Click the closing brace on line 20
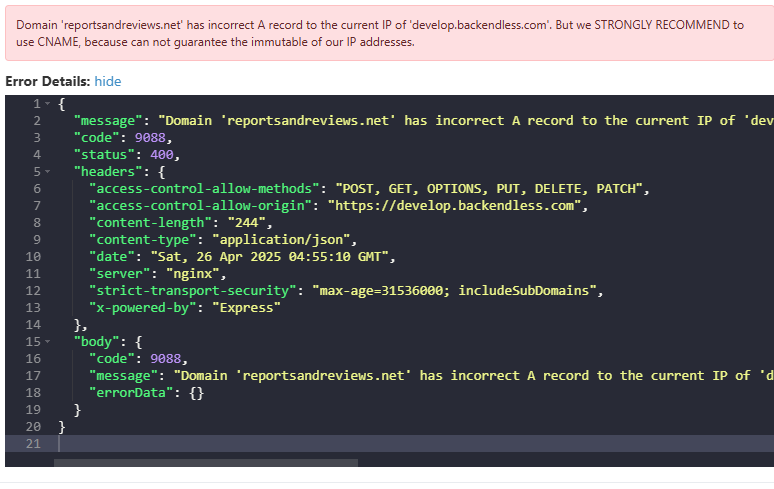Screen dimensions: 774x489 [x=62, y=427]
